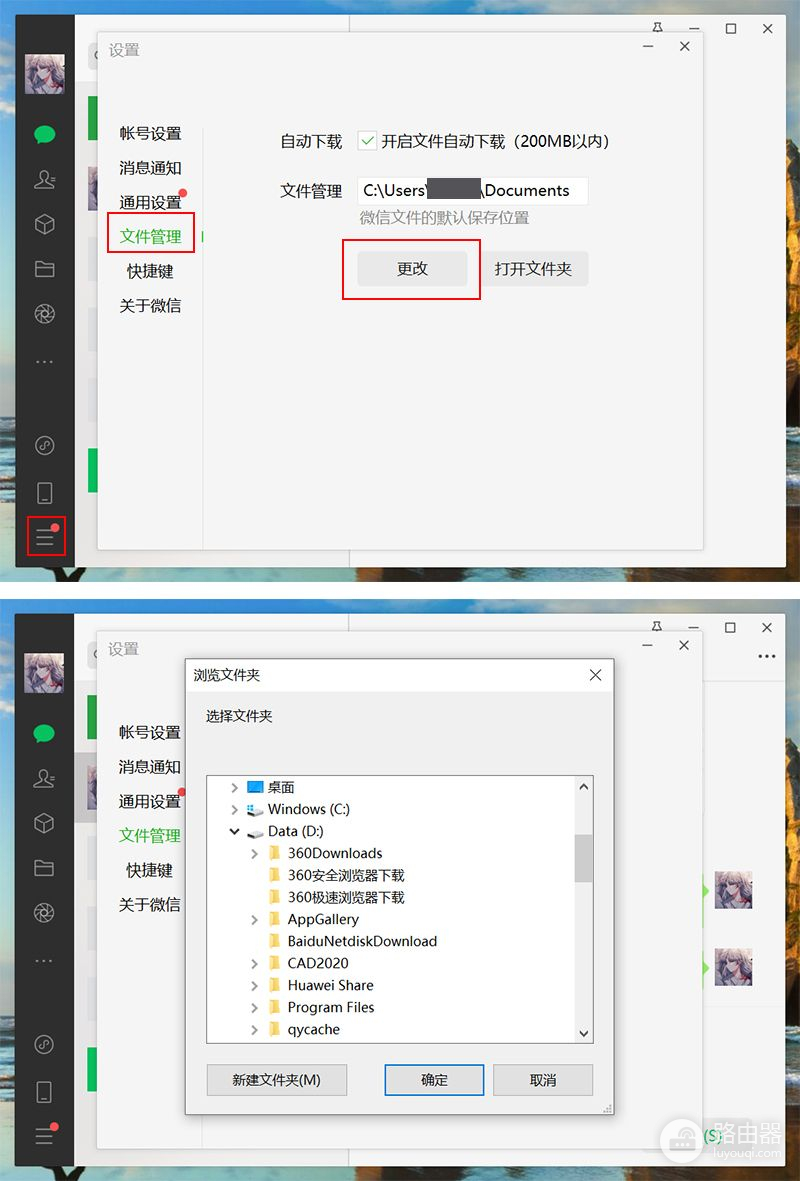Click 新建文件夹(M) button in folder dialog

(x=276, y=1080)
